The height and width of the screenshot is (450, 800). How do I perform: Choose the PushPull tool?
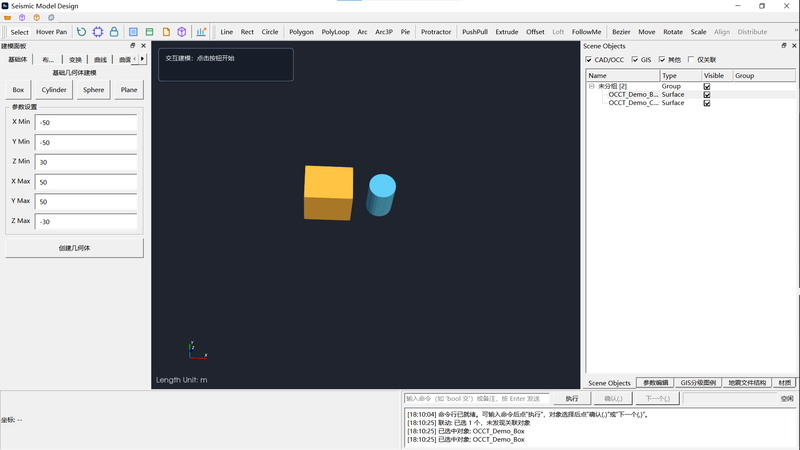pyautogui.click(x=475, y=32)
